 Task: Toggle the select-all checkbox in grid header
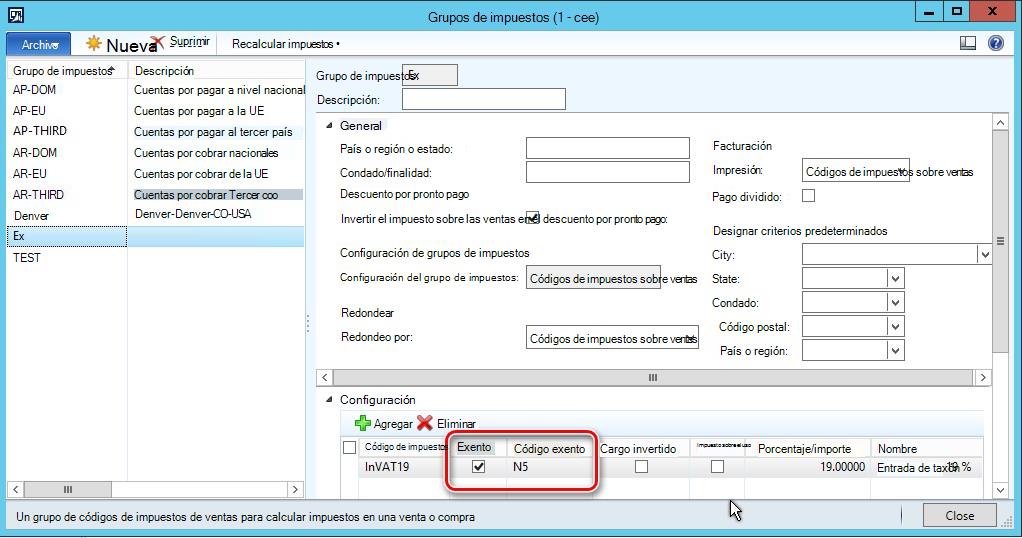[x=349, y=447]
